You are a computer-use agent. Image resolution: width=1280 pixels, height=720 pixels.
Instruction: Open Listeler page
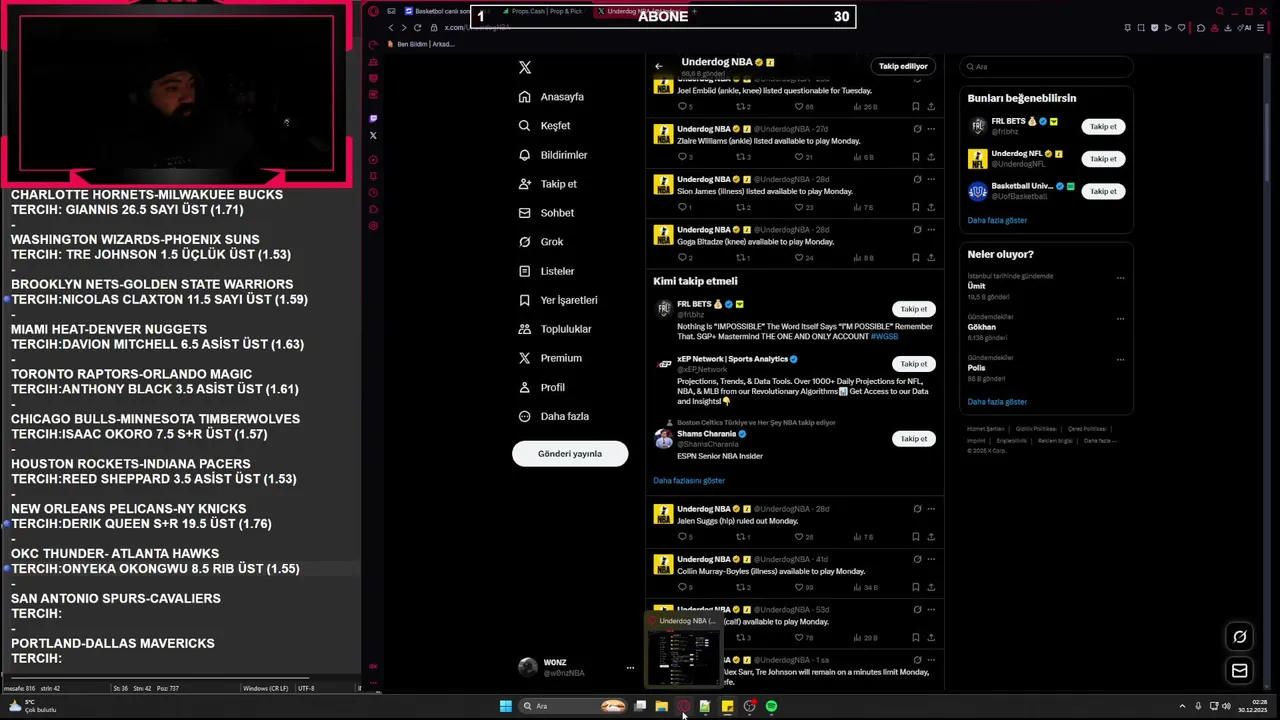(x=546, y=271)
